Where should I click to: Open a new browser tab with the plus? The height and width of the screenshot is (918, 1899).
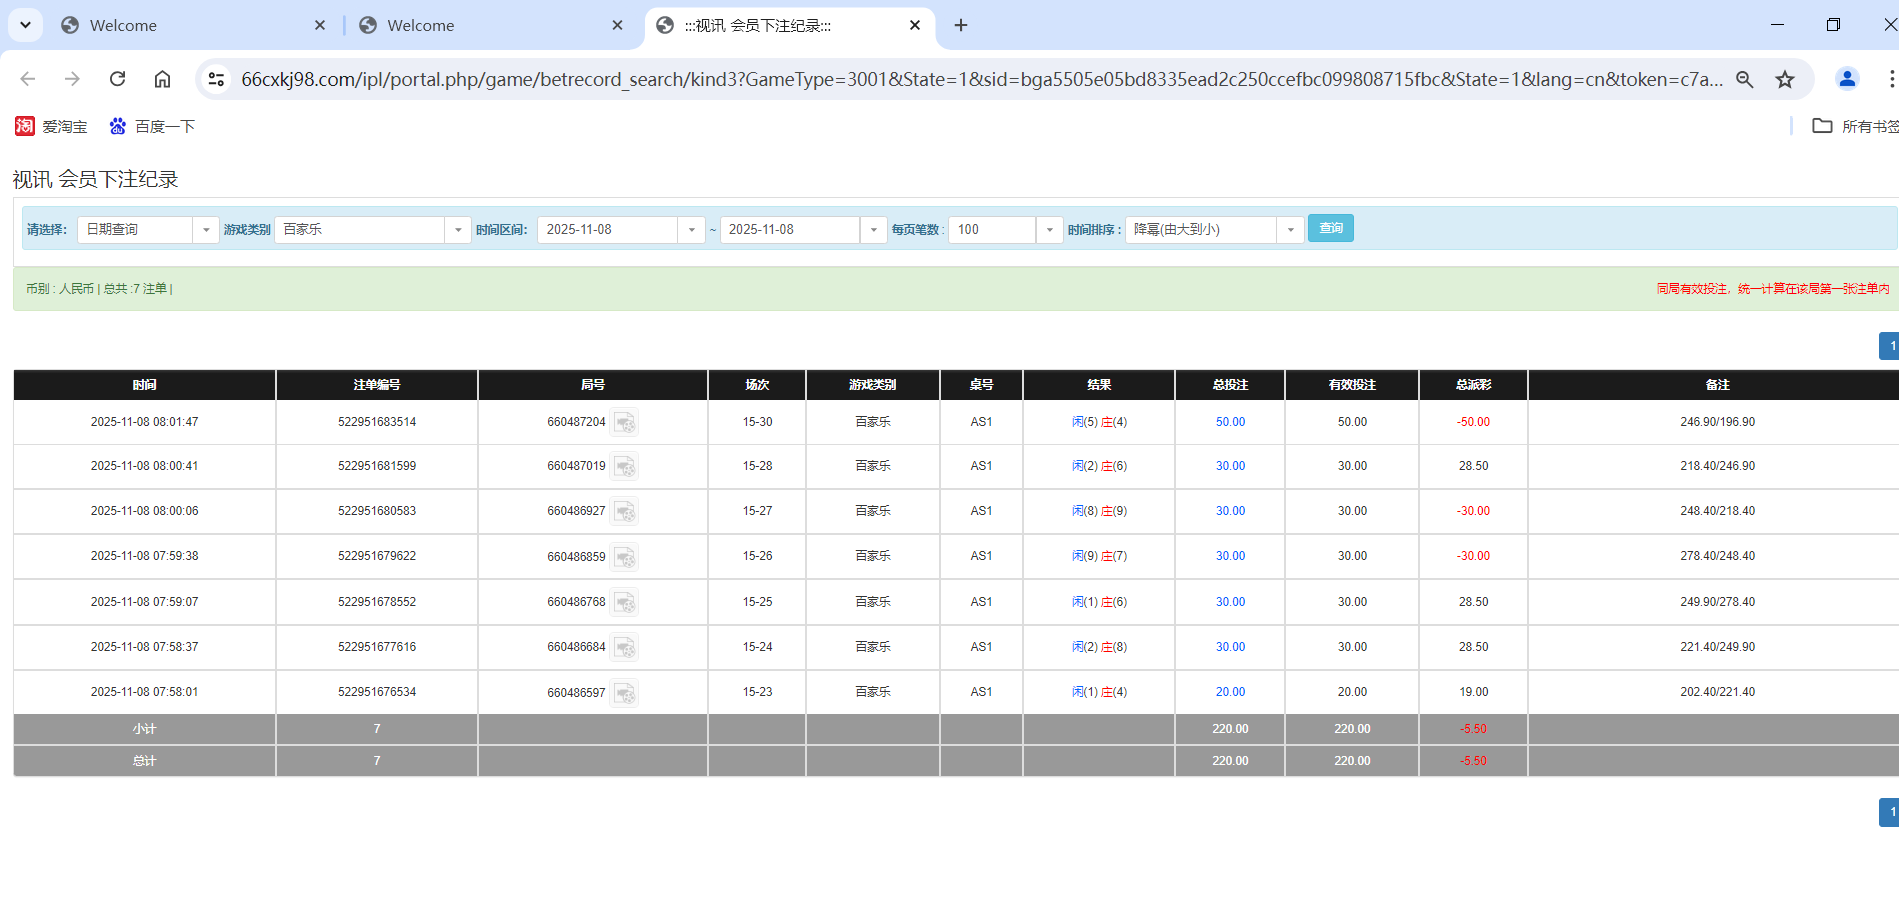click(960, 25)
